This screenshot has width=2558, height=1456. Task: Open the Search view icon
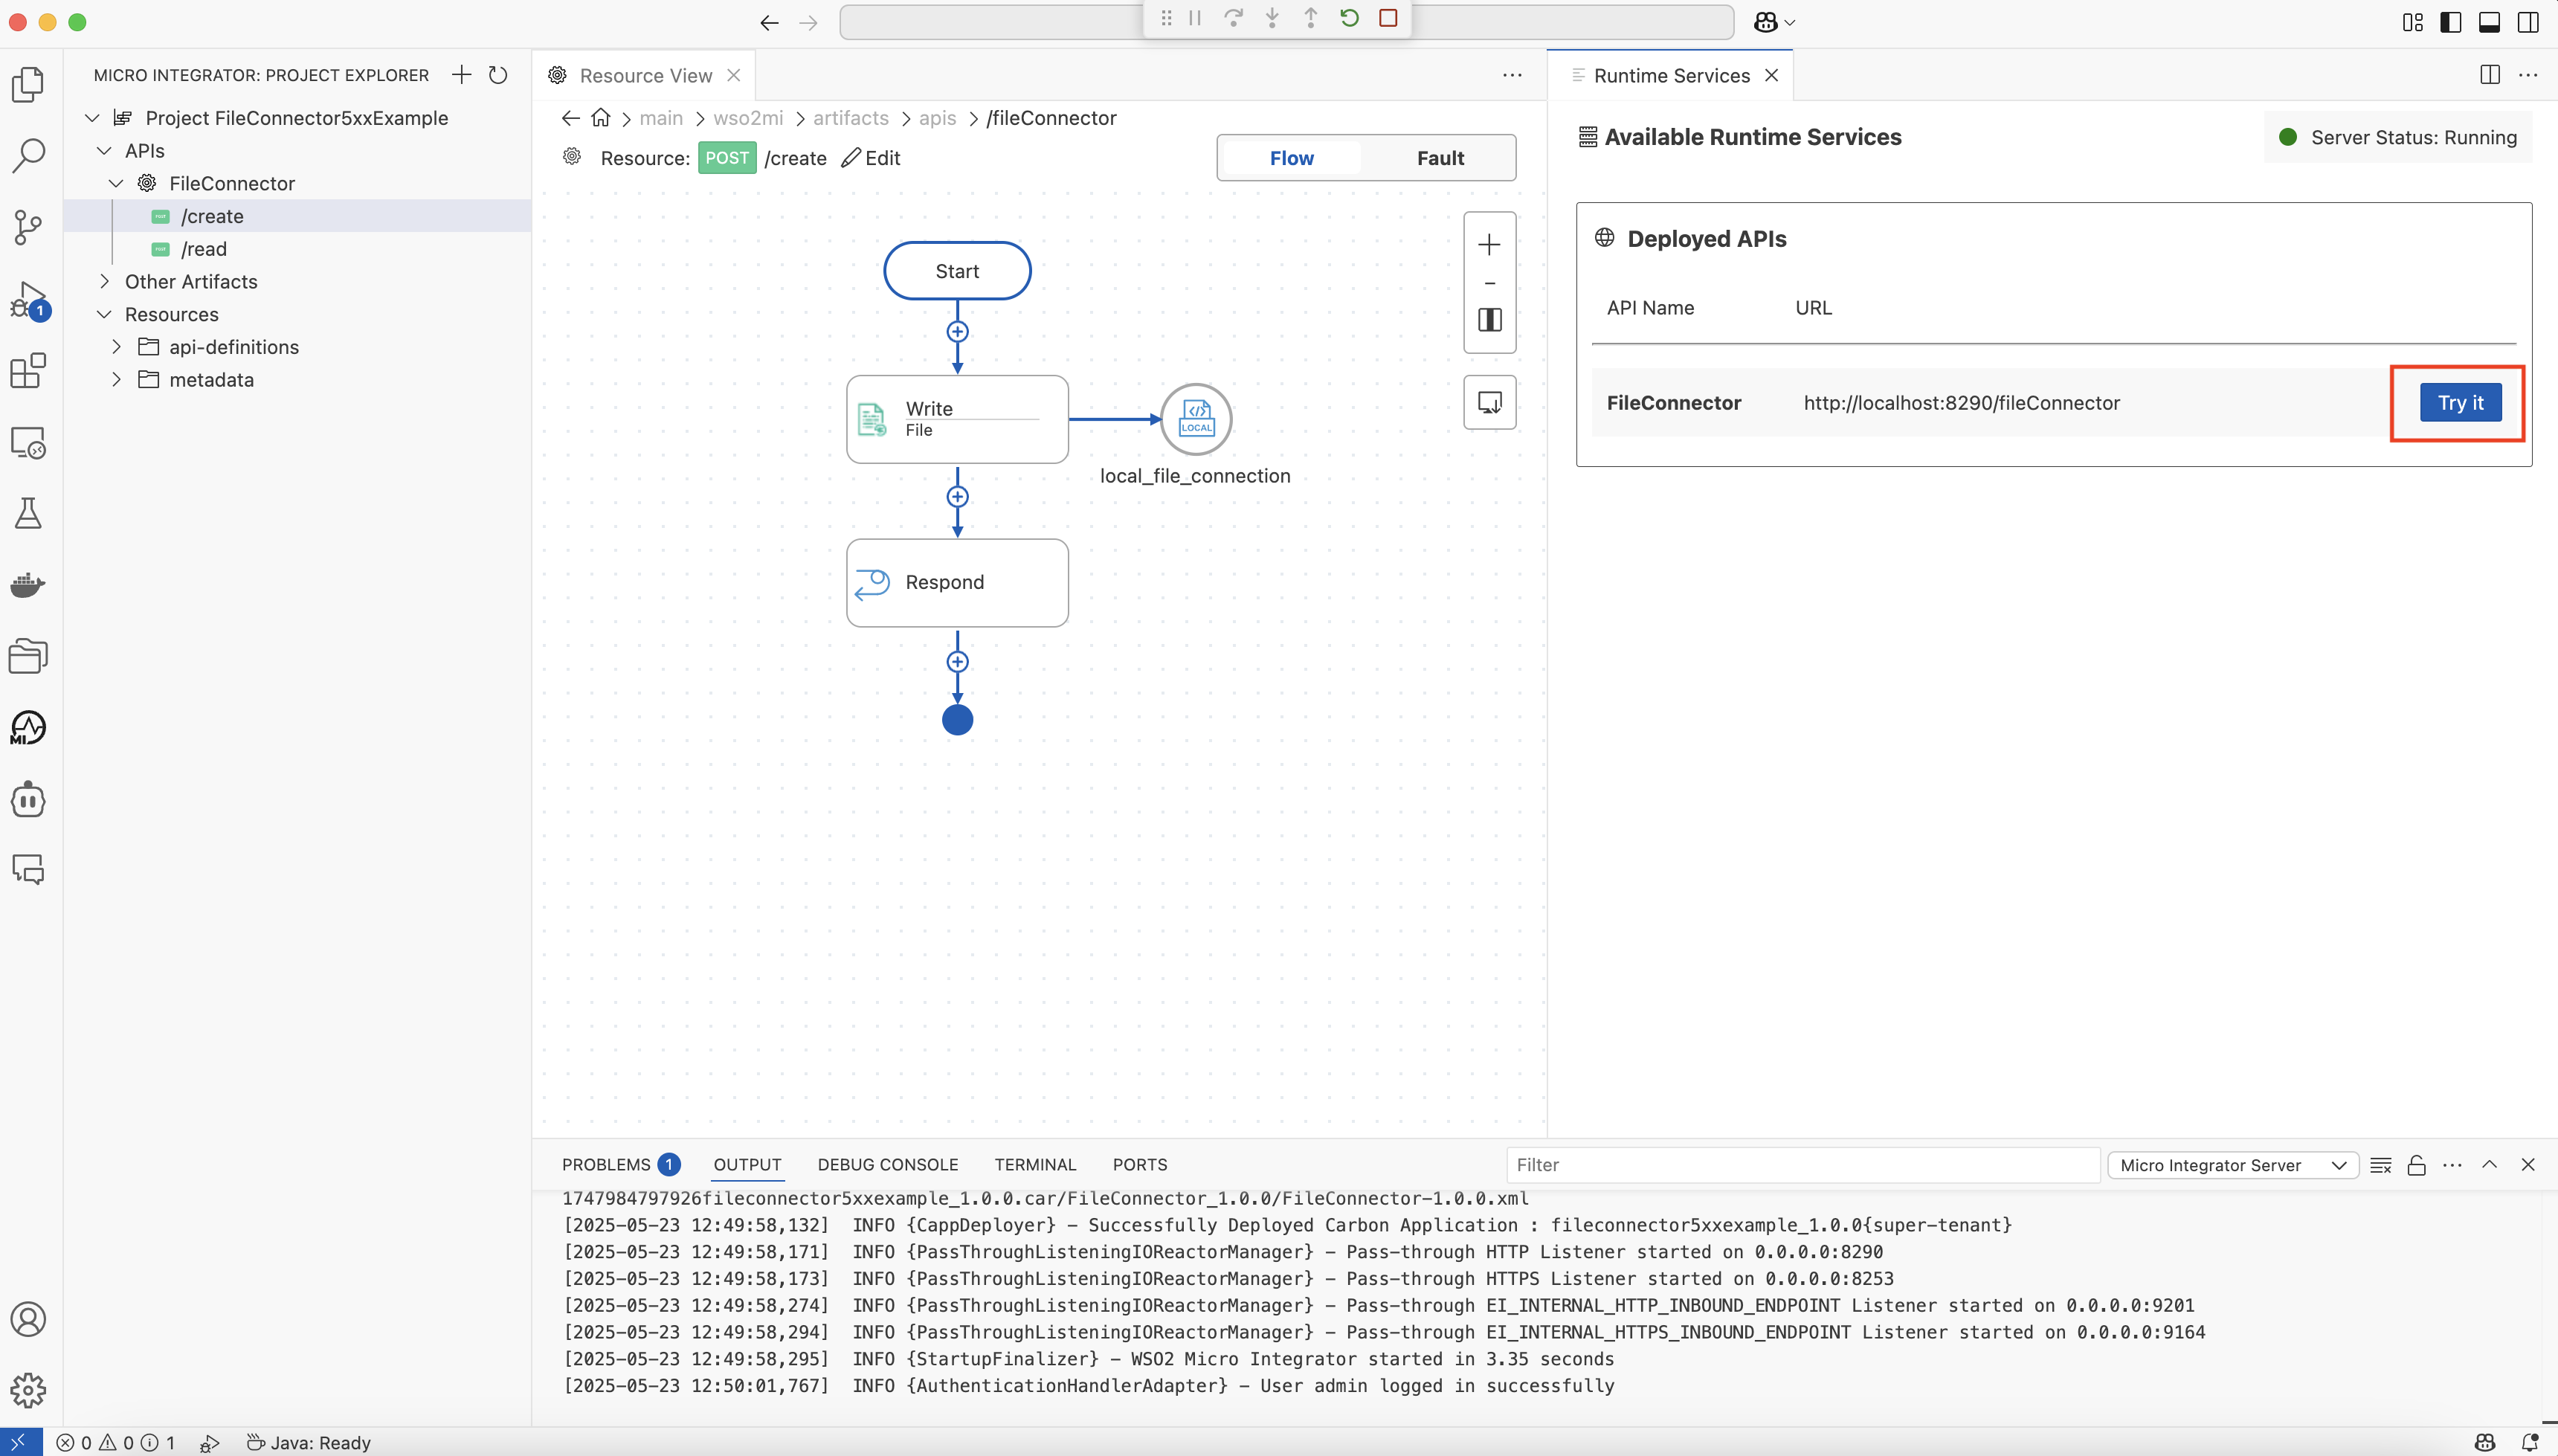[x=28, y=156]
